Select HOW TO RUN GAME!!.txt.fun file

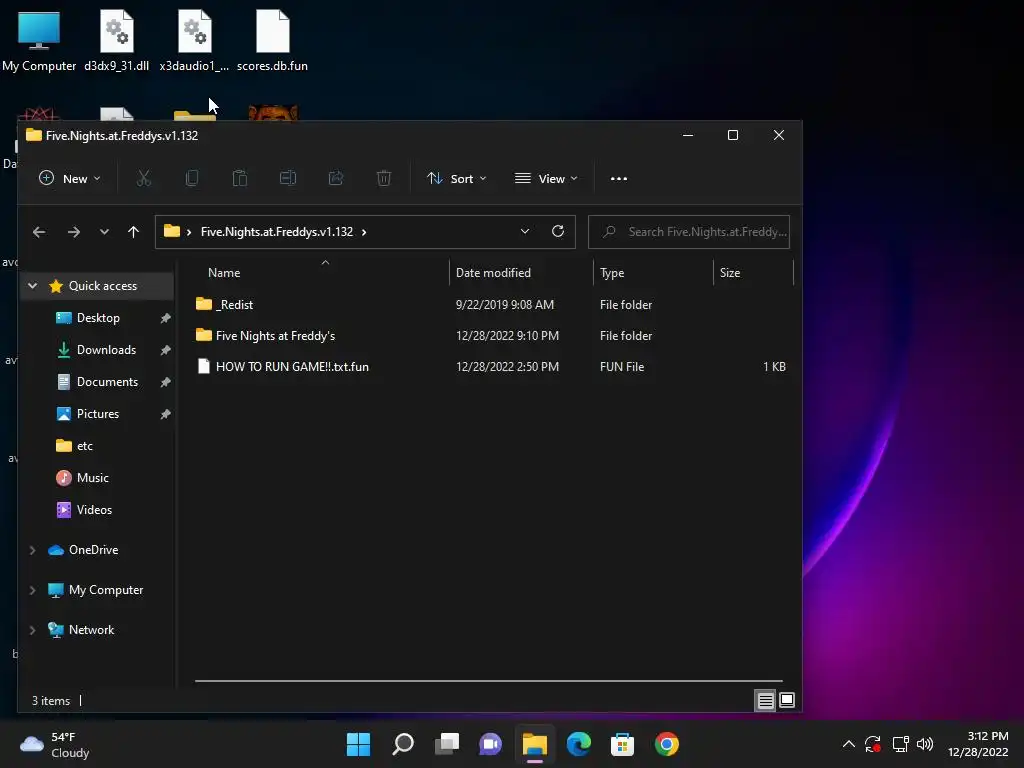(x=492, y=366)
